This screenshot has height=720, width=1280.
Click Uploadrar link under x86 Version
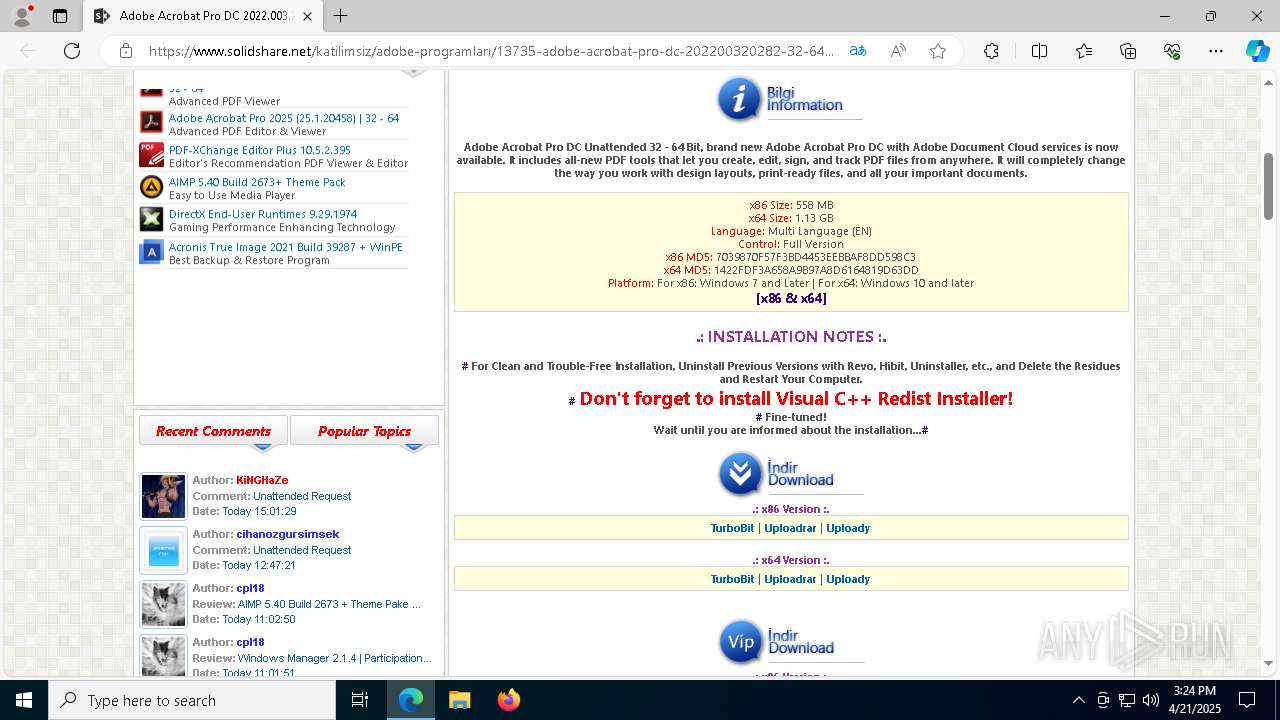point(790,528)
